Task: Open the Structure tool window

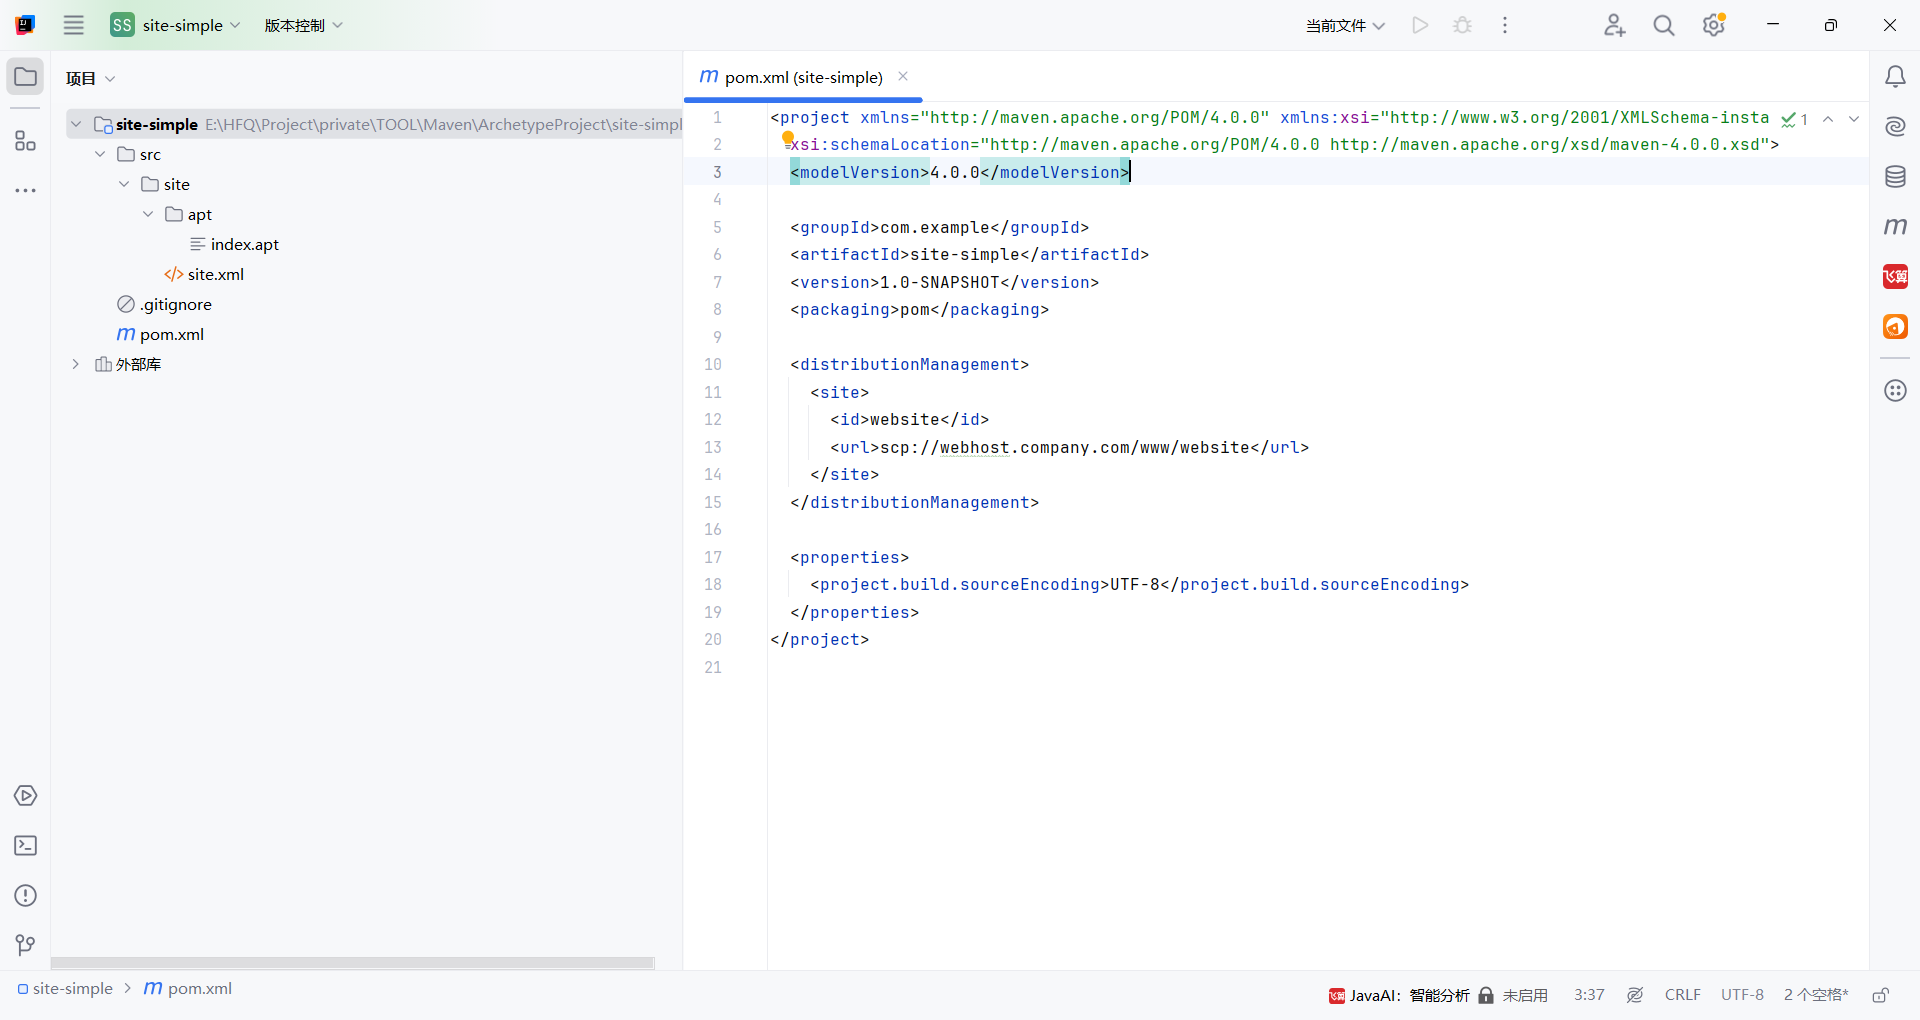Action: click(26, 141)
